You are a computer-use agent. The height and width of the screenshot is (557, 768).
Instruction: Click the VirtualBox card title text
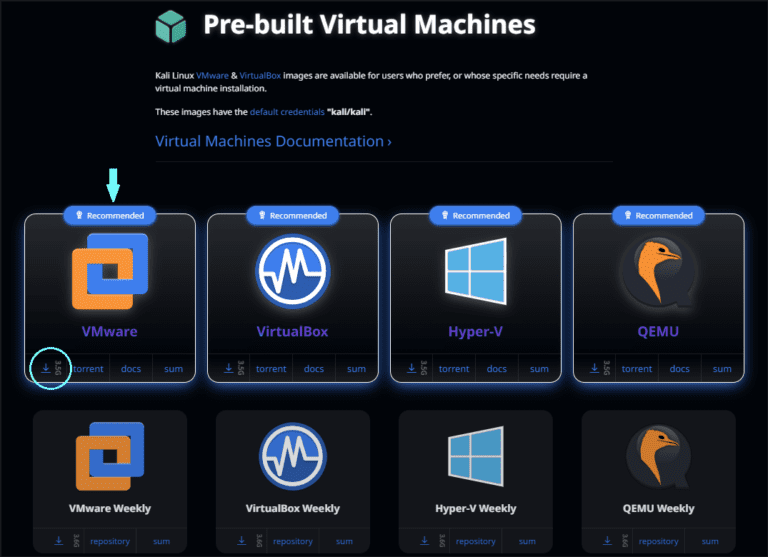(292, 332)
